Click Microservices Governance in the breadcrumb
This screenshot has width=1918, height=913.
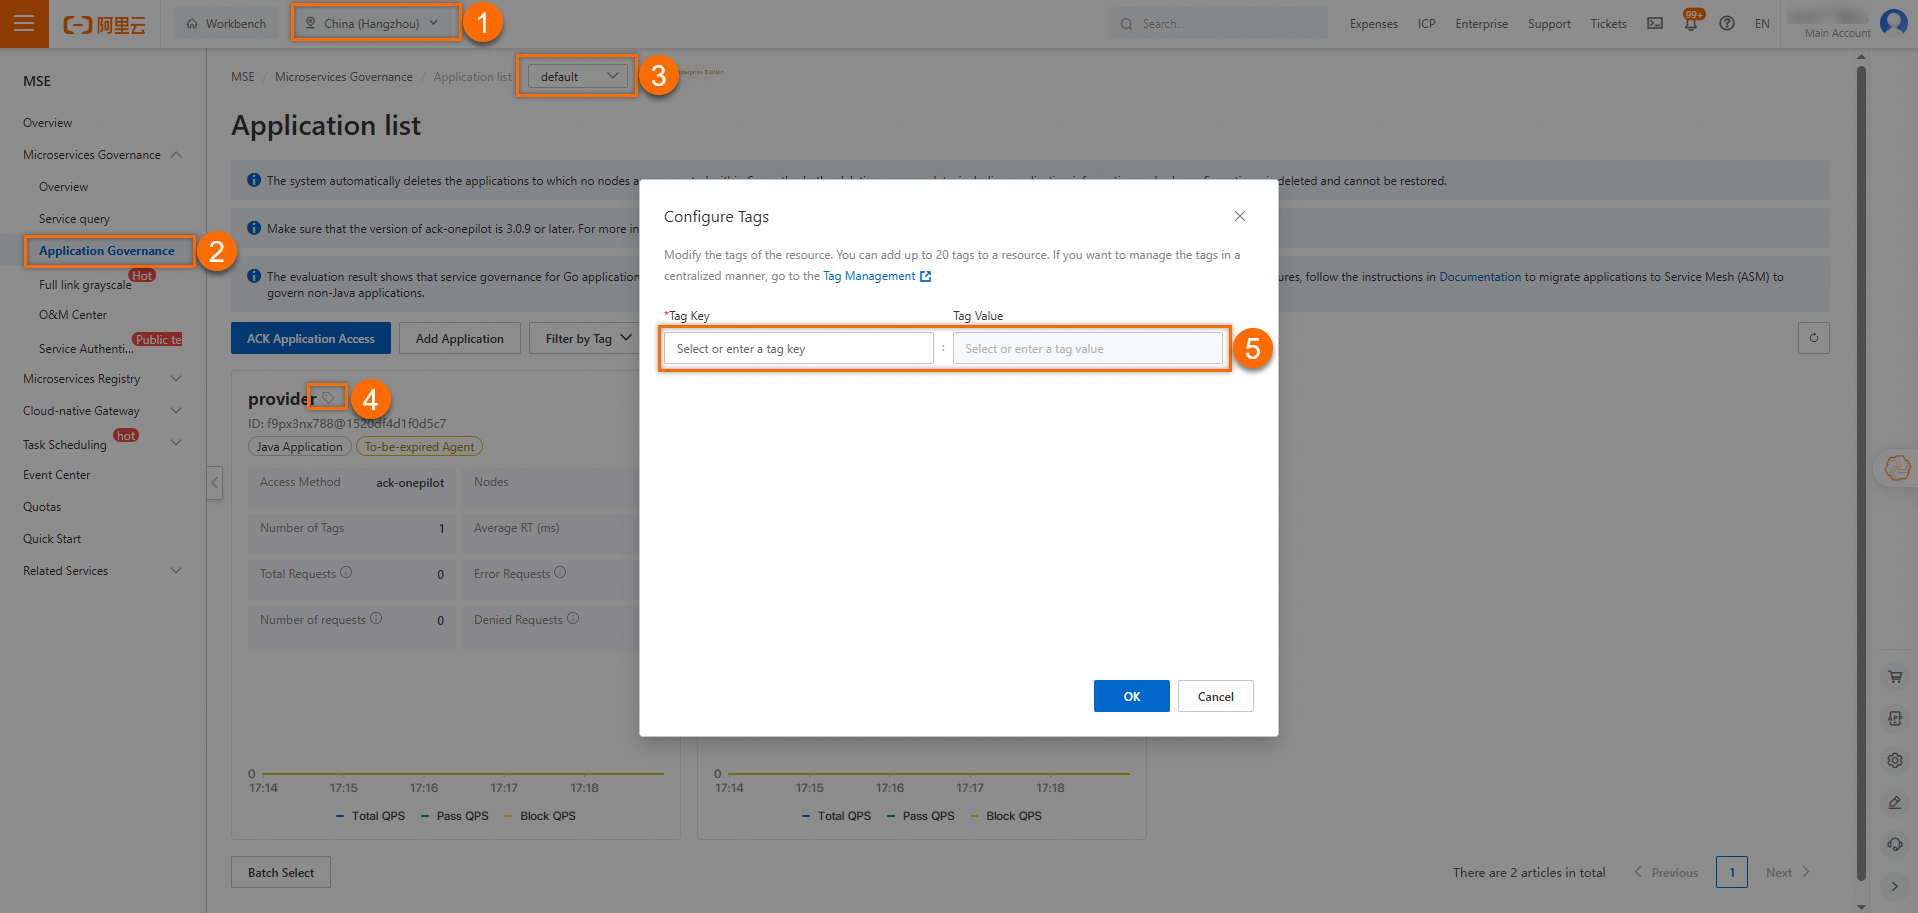point(344,77)
